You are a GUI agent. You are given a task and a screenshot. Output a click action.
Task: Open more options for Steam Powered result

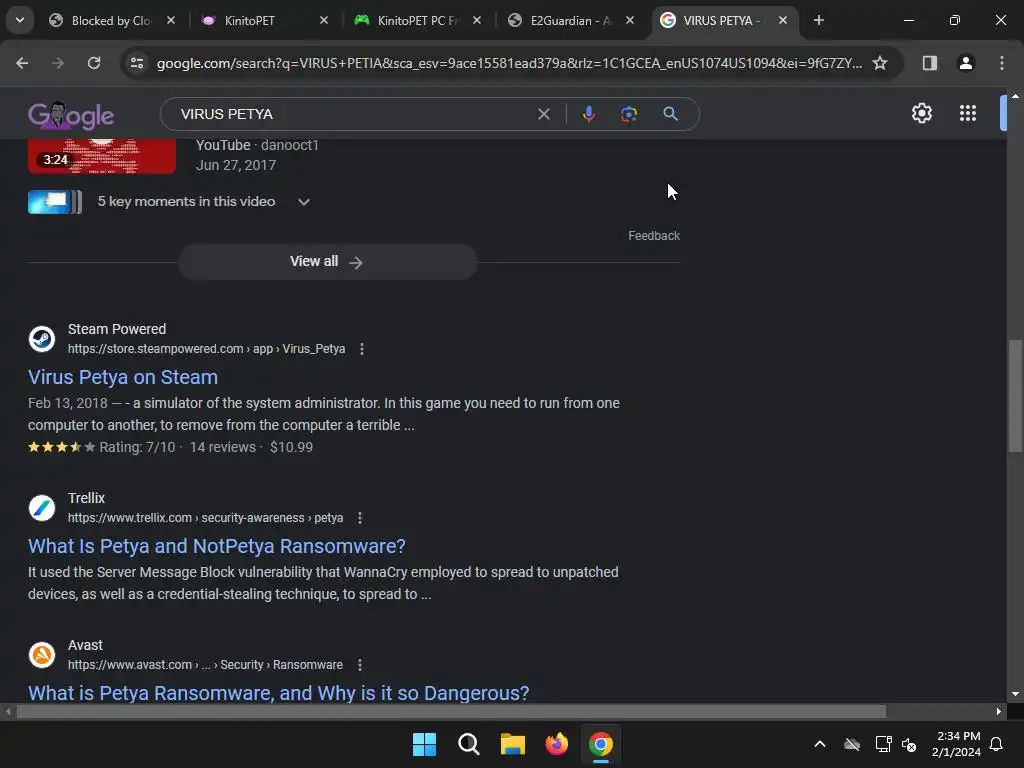(x=362, y=349)
